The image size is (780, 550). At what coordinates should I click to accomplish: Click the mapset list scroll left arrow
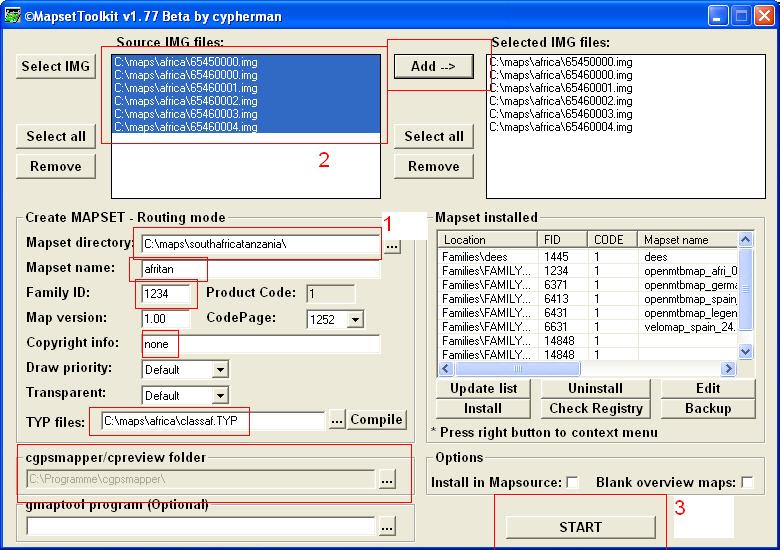click(x=446, y=368)
